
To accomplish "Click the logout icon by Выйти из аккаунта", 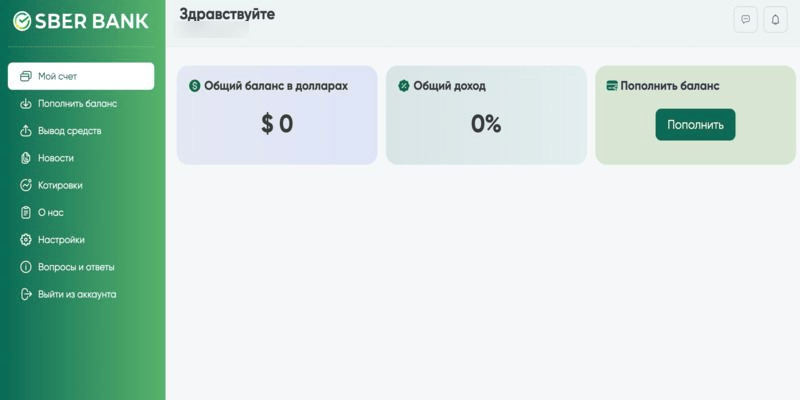I will coord(26,294).
